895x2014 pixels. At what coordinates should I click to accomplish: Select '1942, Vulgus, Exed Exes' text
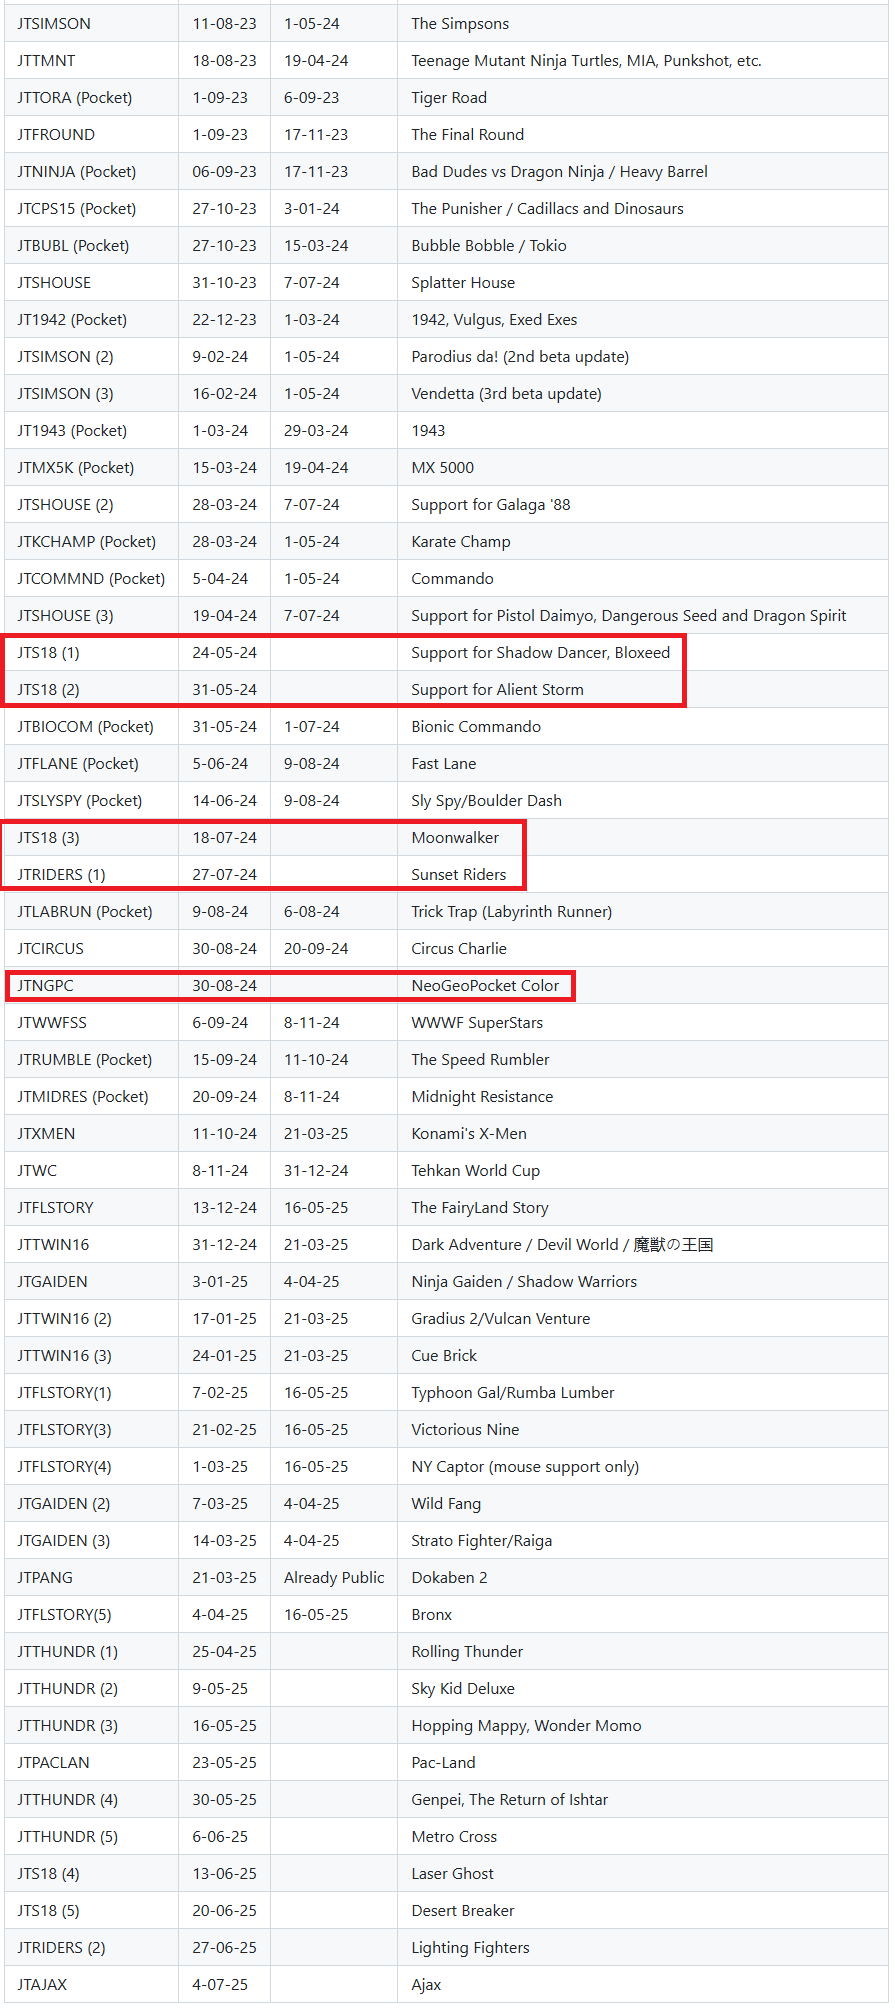(494, 320)
